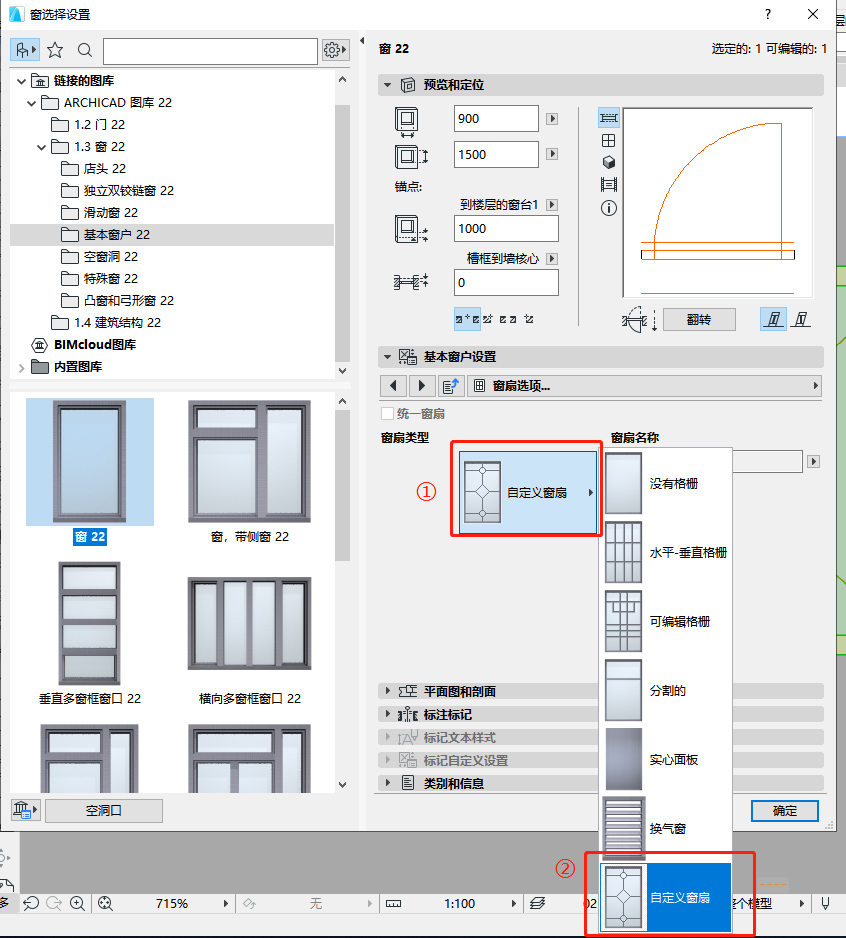This screenshot has width=846, height=938.
Task: Click the elevation preview mode icon
Action: (608, 185)
